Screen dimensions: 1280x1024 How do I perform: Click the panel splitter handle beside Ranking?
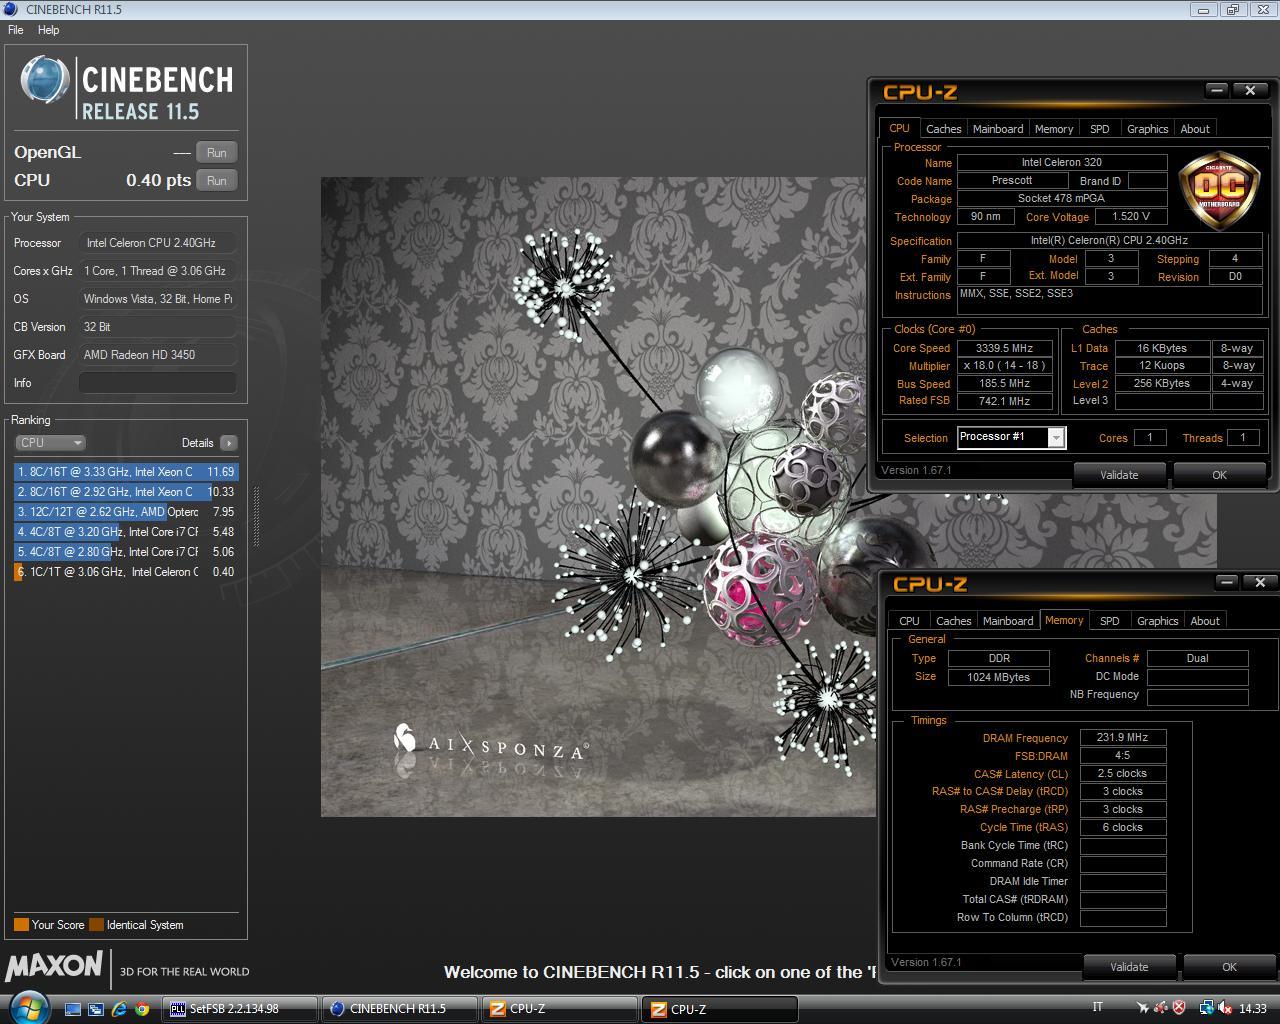click(x=255, y=516)
